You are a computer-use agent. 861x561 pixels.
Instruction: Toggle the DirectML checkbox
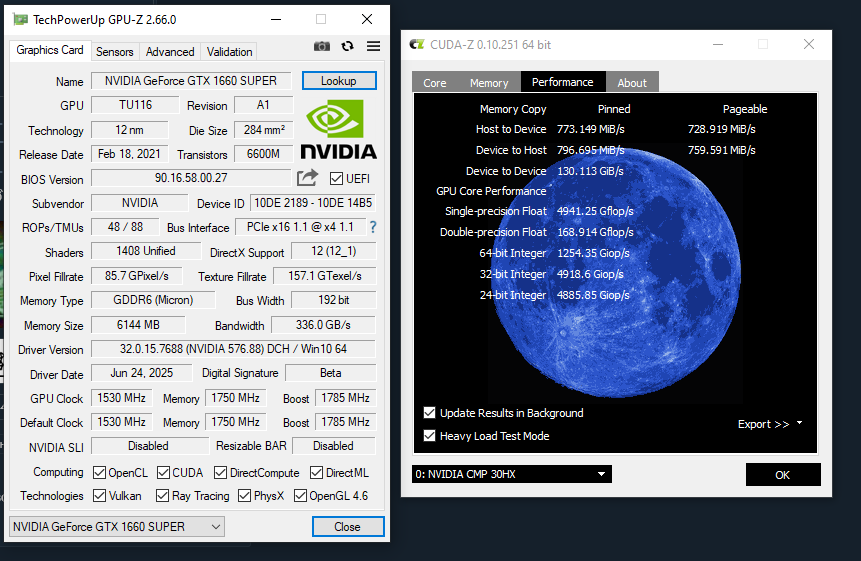(316, 473)
